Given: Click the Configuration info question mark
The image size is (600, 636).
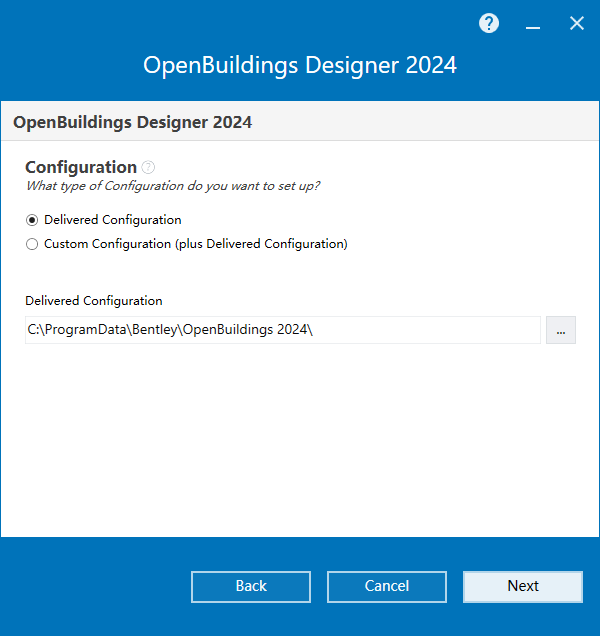Looking at the screenshot, I should coord(148,167).
